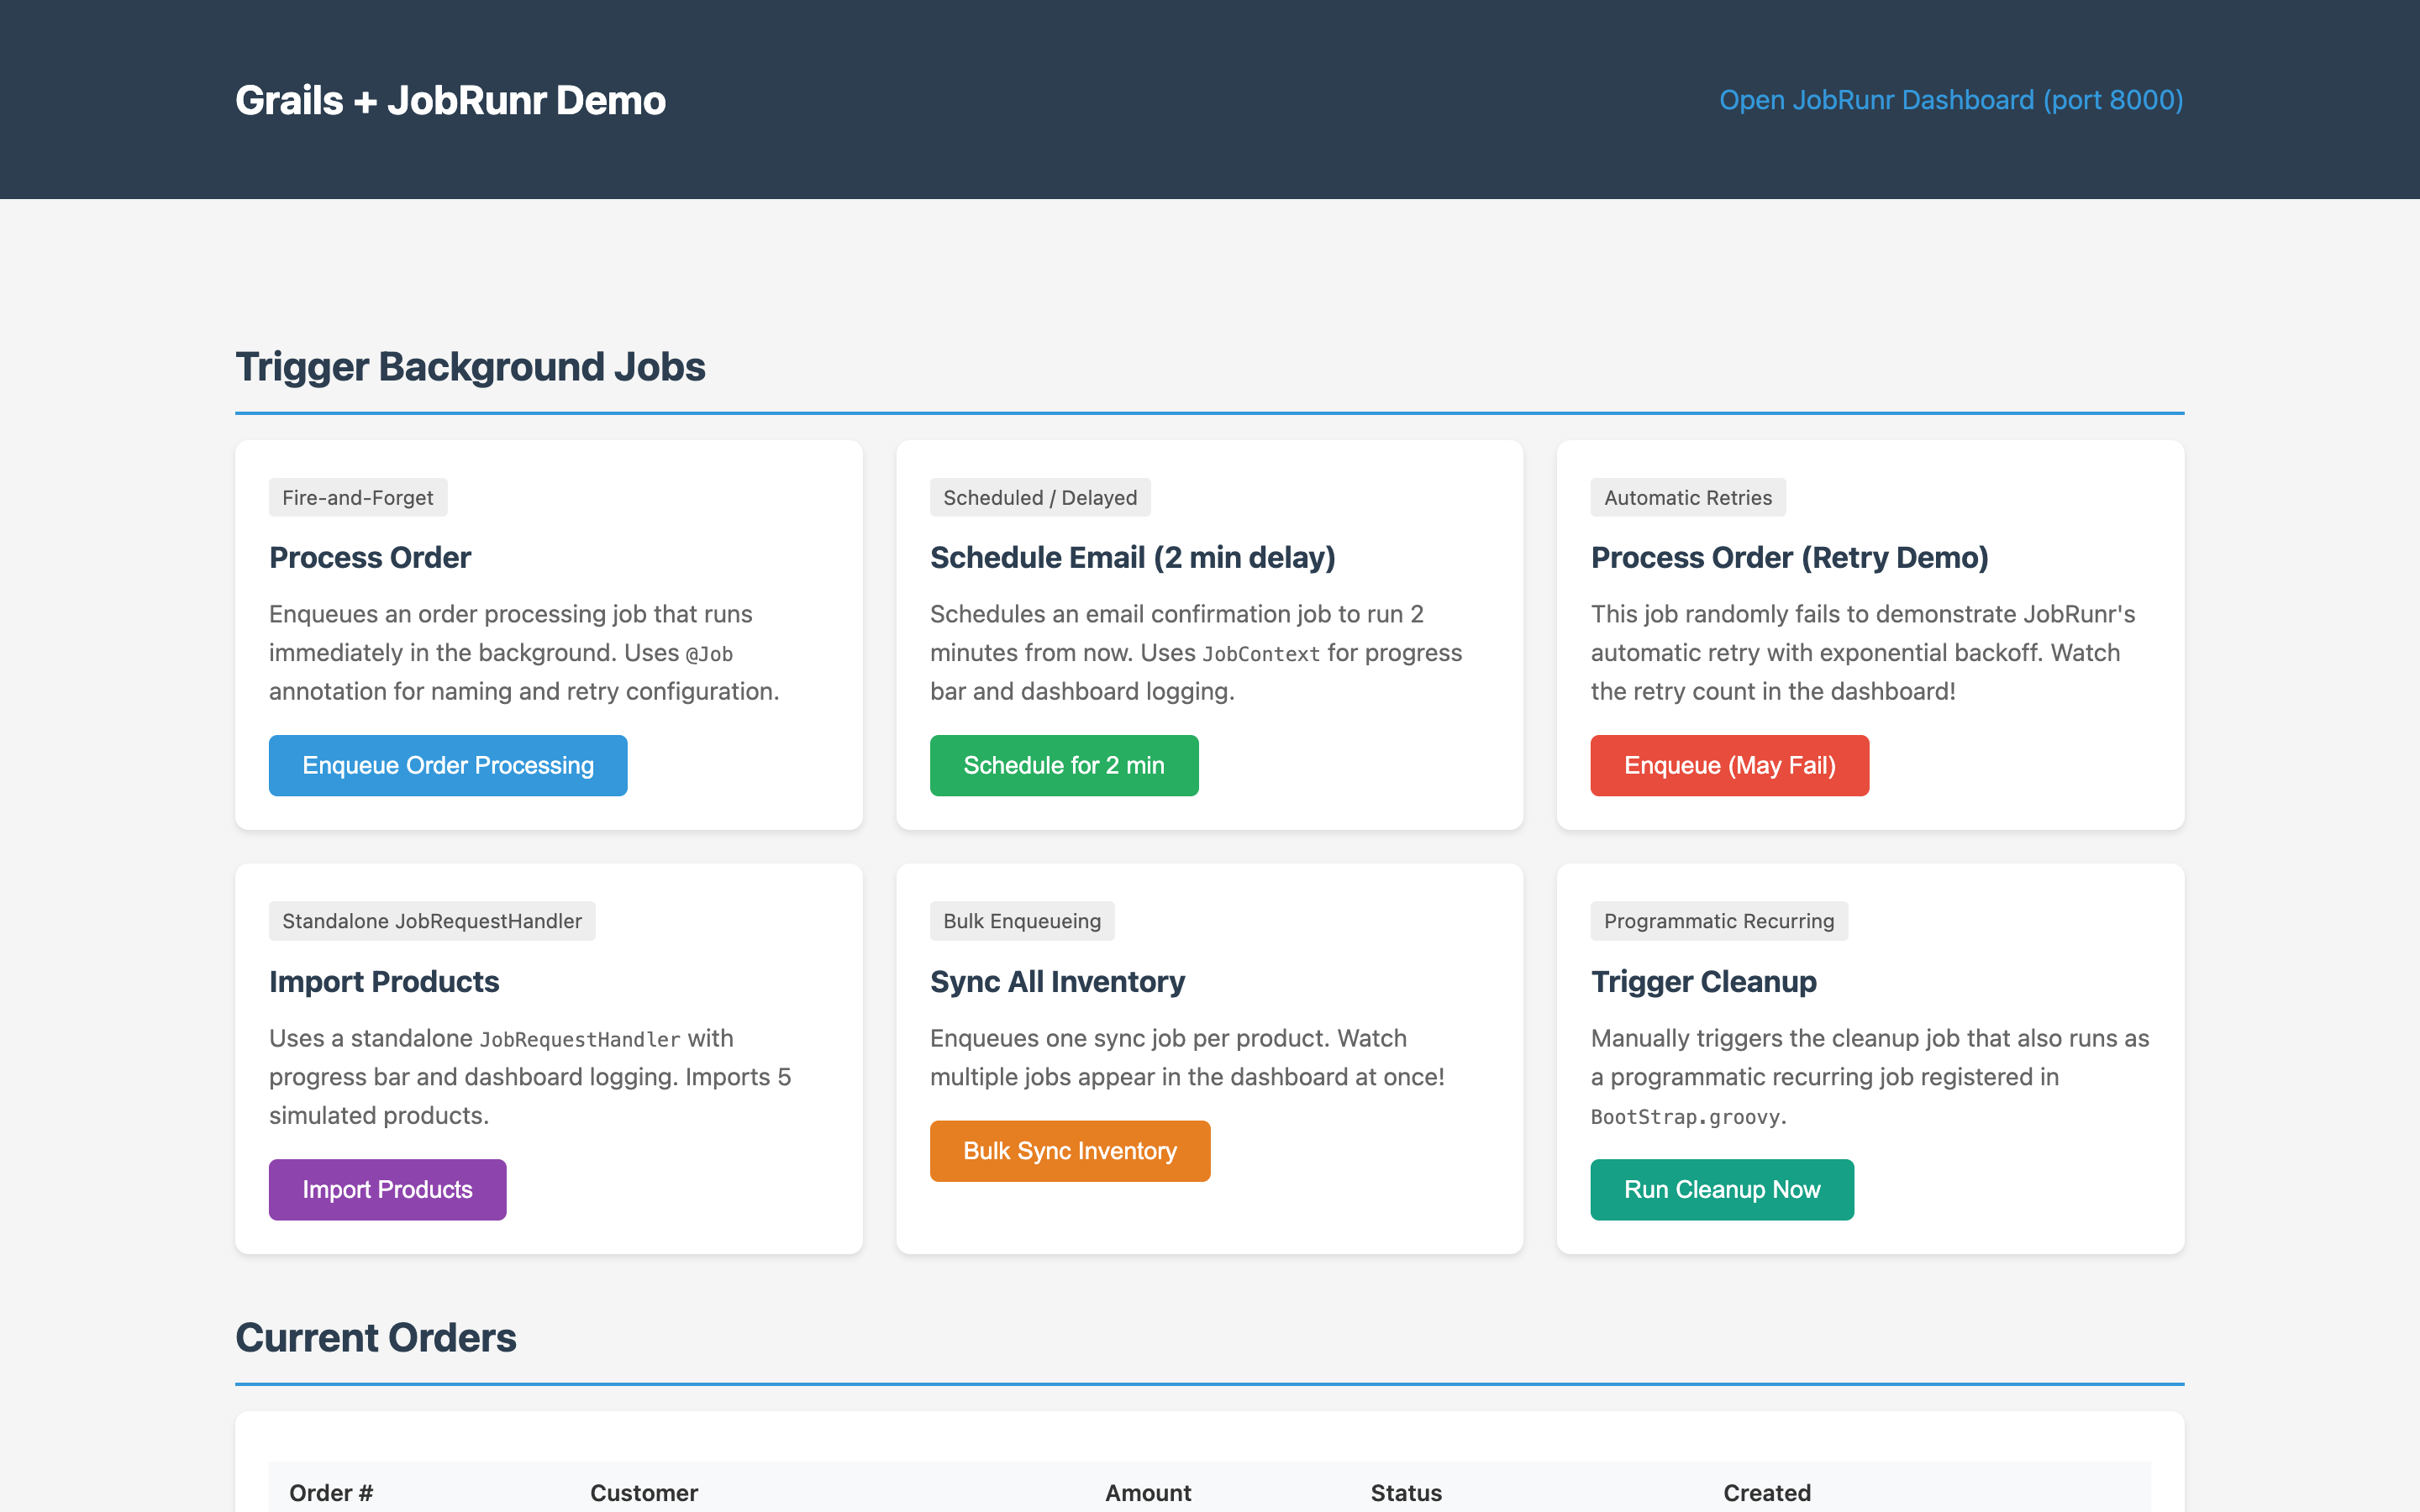Click the Scheduled / Delayed tag
Screen dimensions: 2420x1512
(1040, 497)
